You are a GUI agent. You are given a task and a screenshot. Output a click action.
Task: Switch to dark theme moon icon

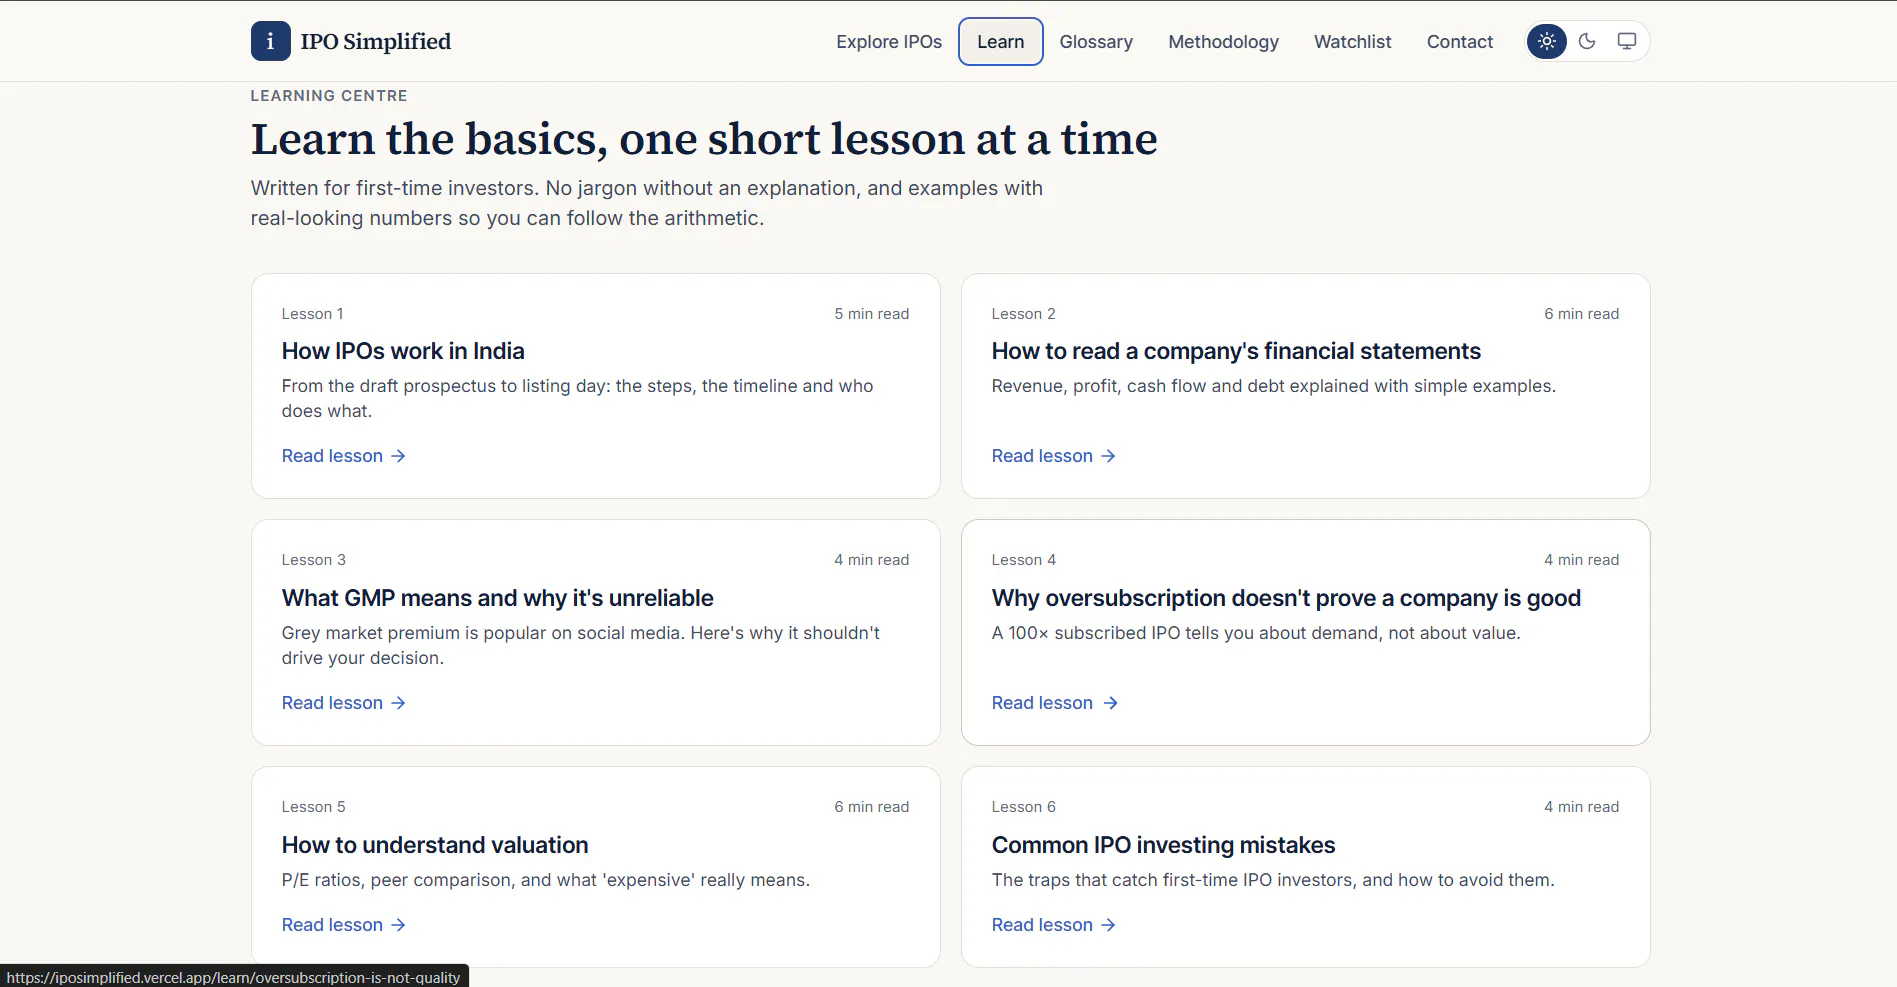coord(1587,41)
